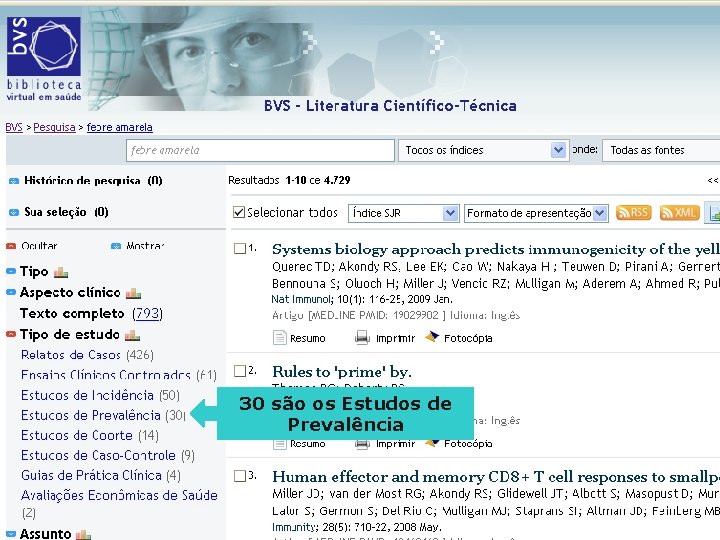Filter by Ensaios Clínicos Controlados
Image resolution: width=720 pixels, height=540 pixels.
click(x=106, y=375)
